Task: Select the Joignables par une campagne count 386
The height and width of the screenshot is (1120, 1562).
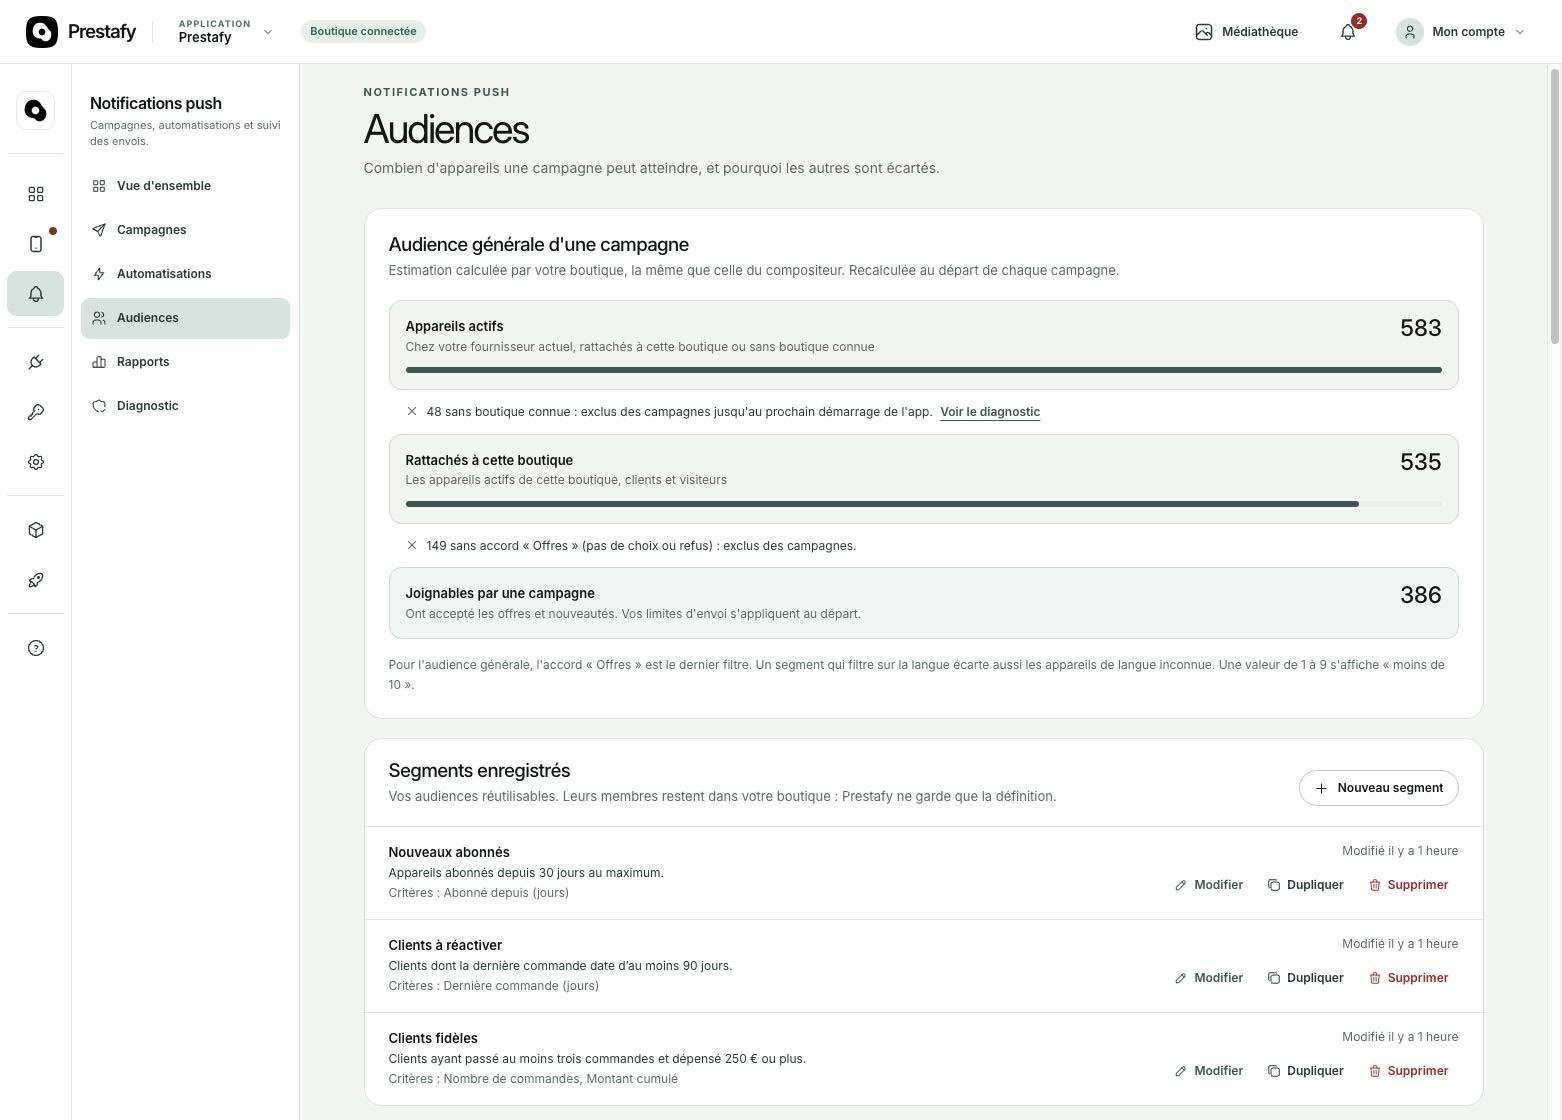Action: click(x=1420, y=595)
